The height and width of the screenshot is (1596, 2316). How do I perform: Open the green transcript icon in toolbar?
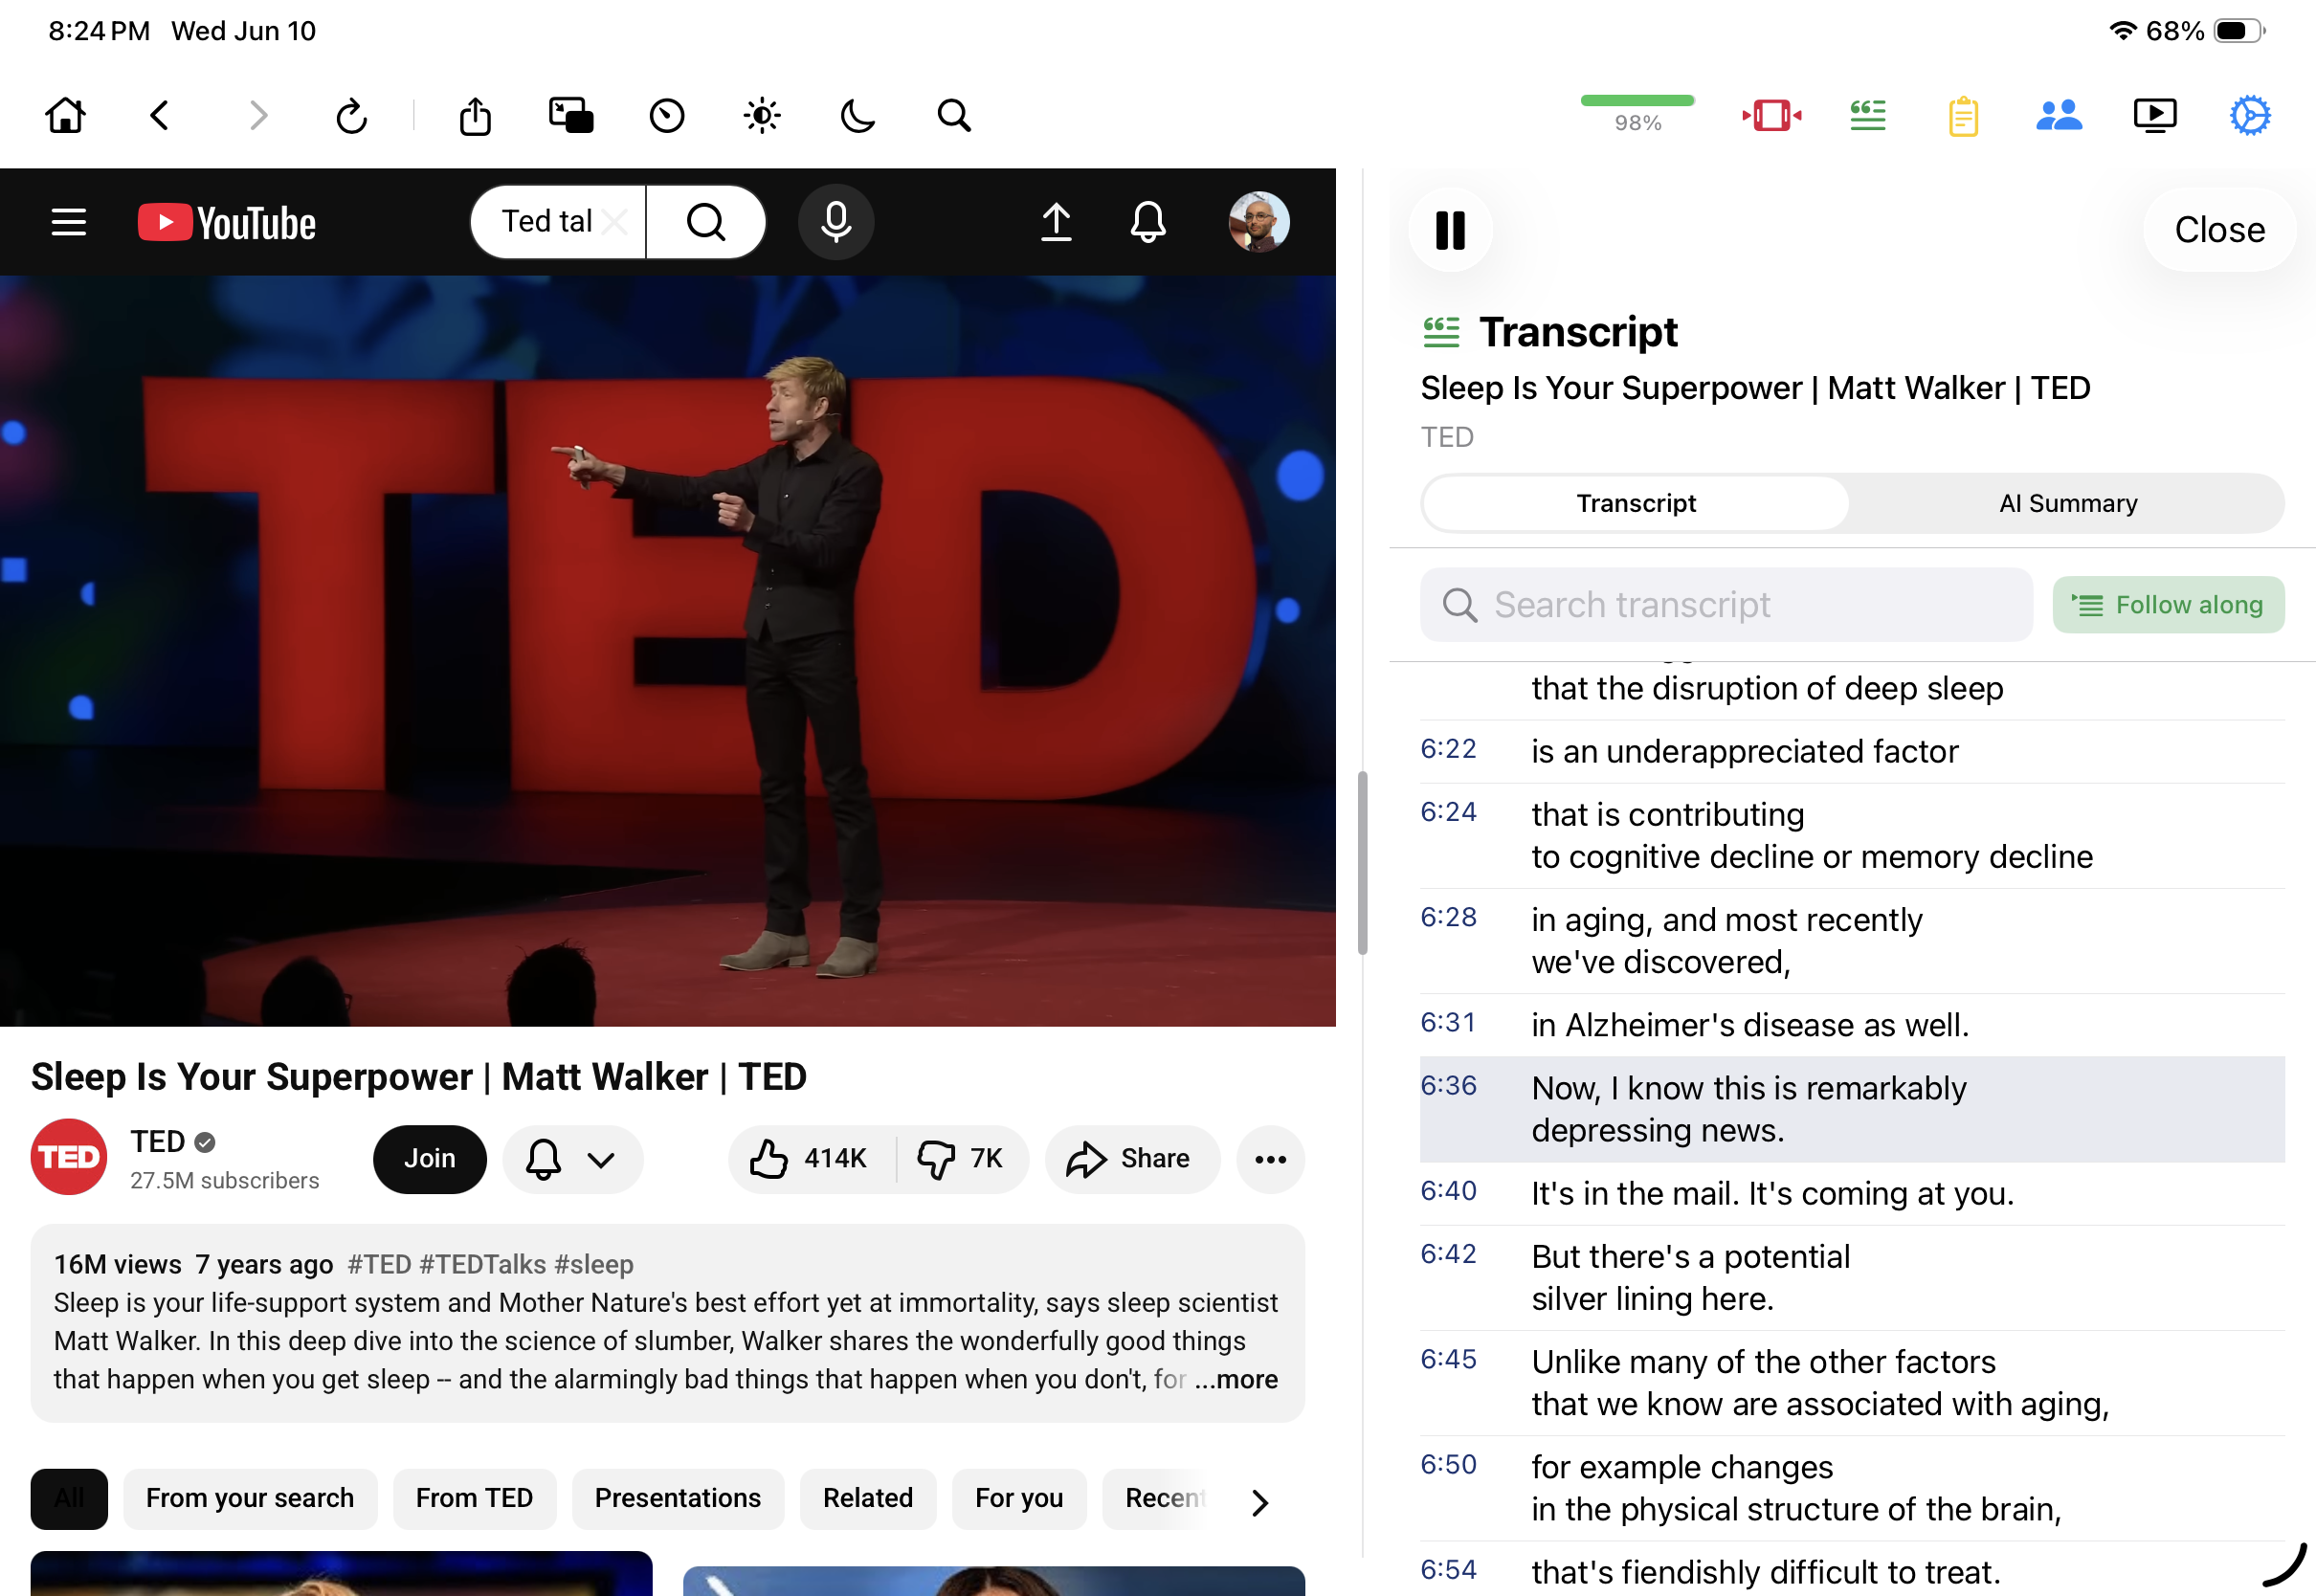(x=1867, y=115)
